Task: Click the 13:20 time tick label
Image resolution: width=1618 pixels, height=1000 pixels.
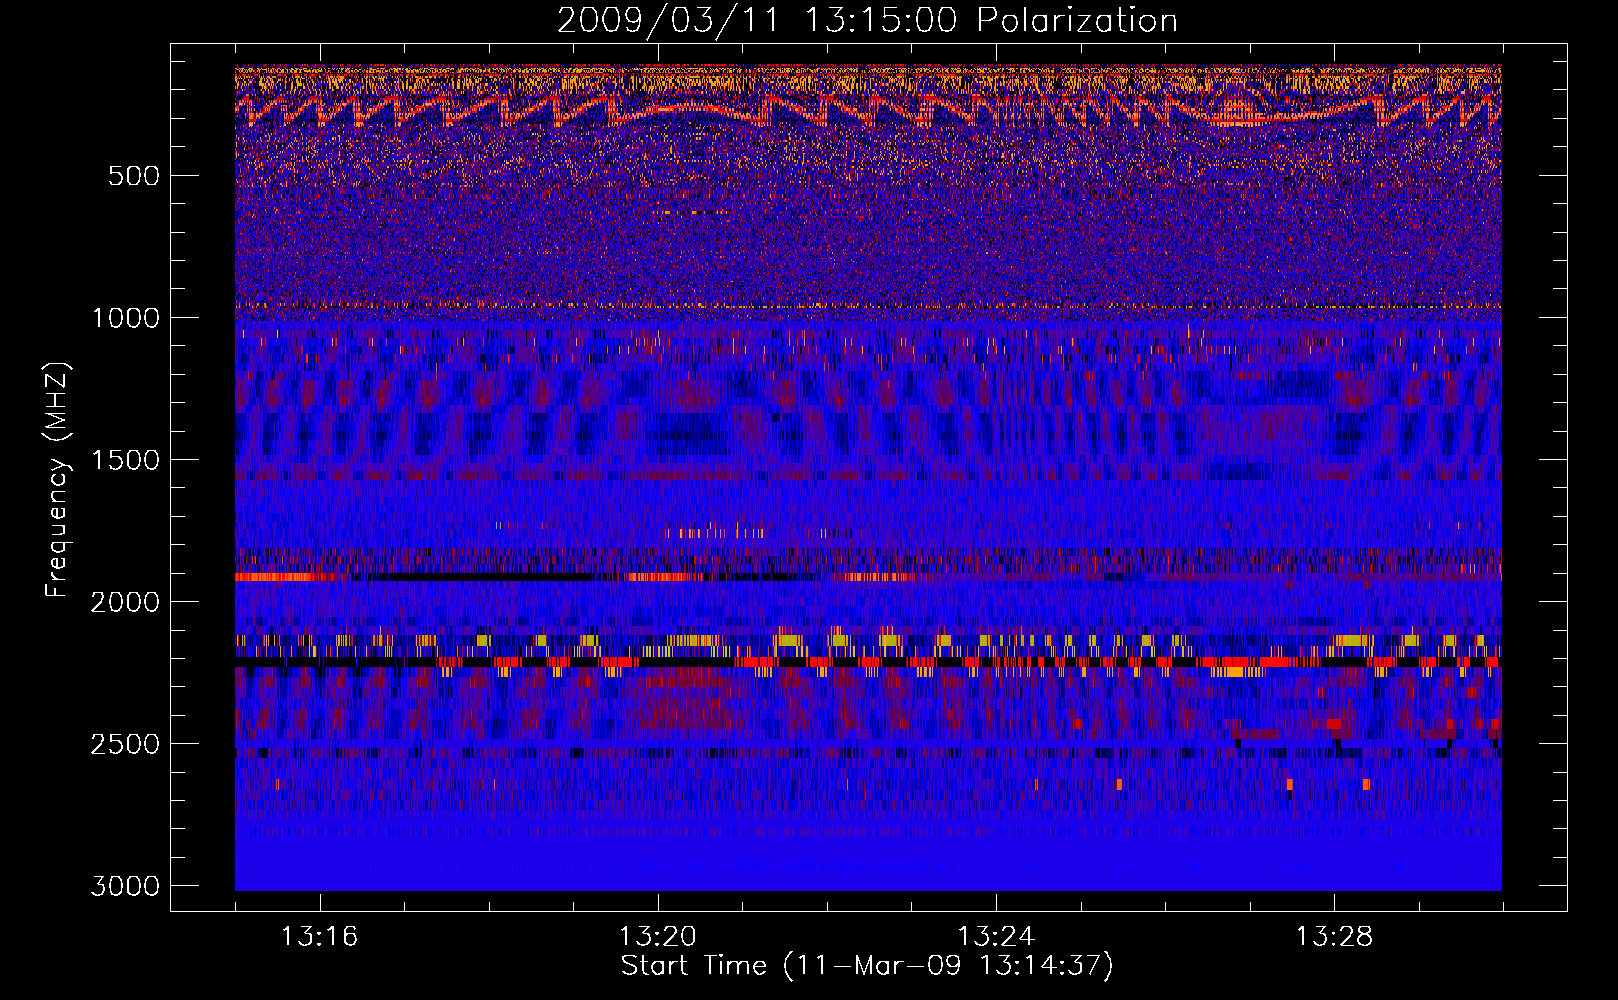Action: click(657, 937)
